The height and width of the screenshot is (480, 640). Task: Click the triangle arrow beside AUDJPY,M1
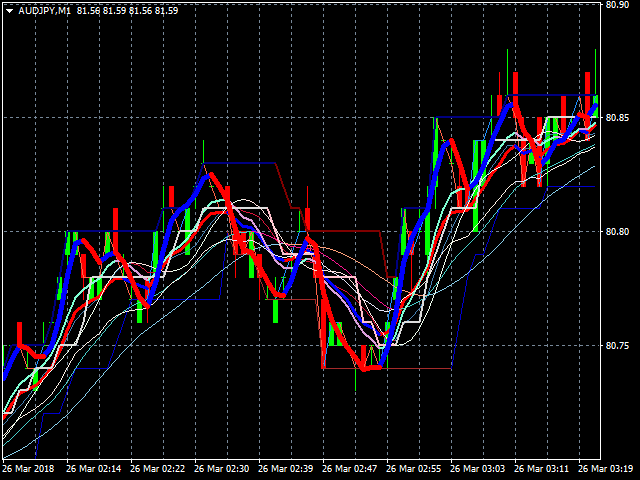pyautogui.click(x=8, y=10)
